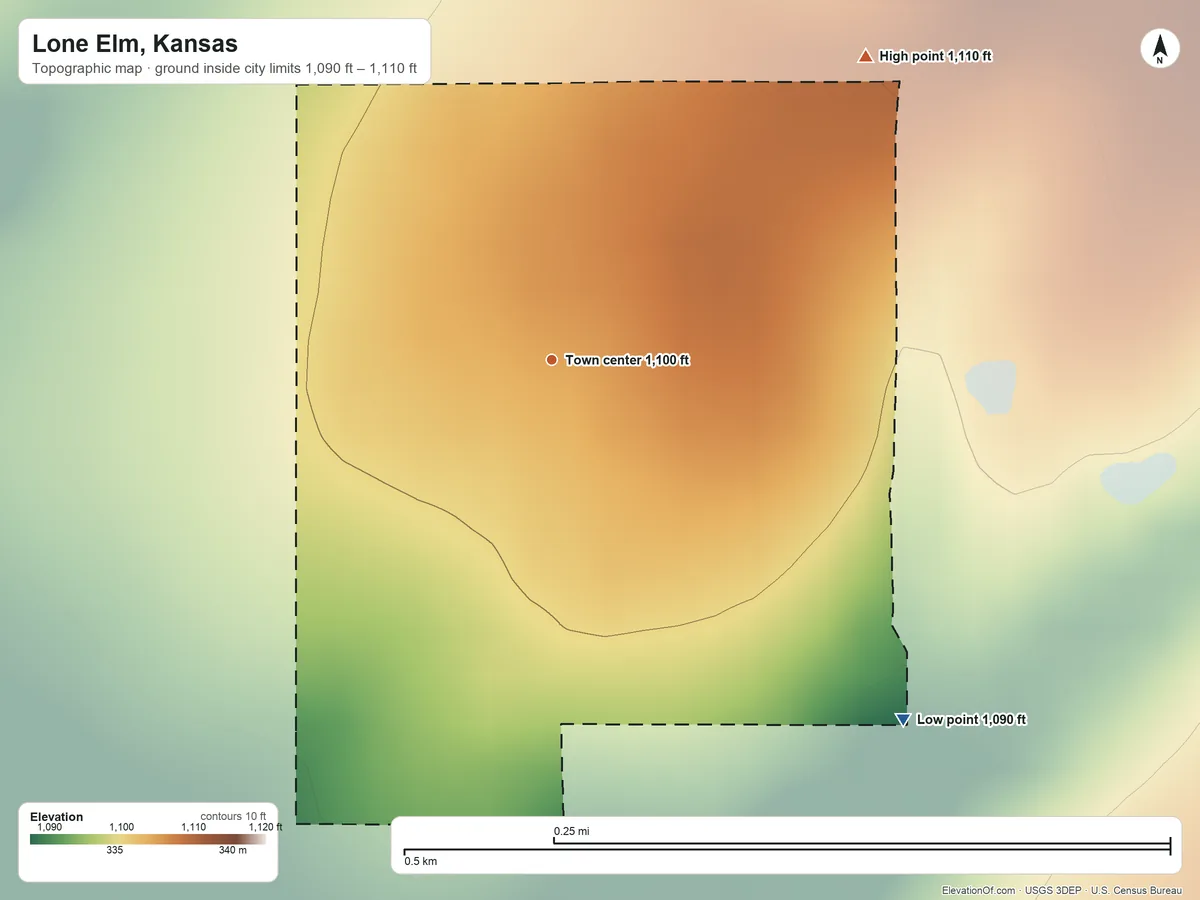This screenshot has width=1200, height=900.
Task: Click the 'Lone Elm, Kansas' title
Action: 135,44
